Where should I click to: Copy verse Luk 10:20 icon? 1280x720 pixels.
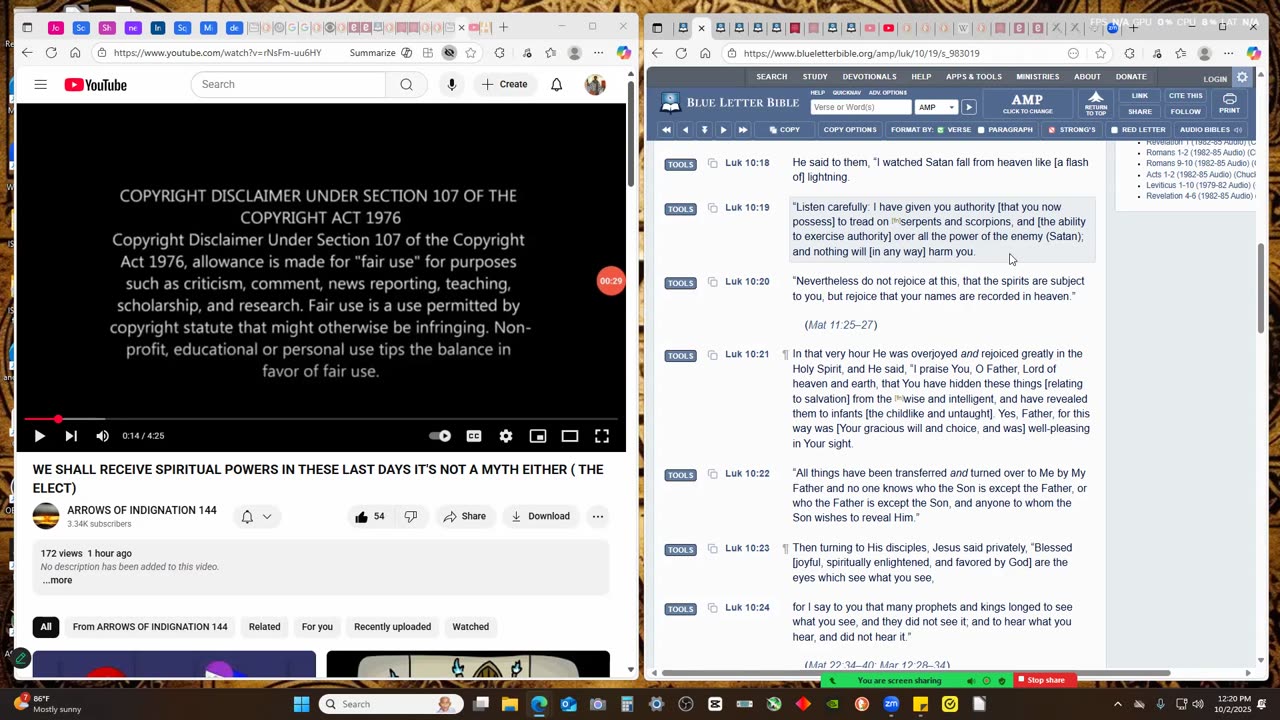(x=712, y=282)
